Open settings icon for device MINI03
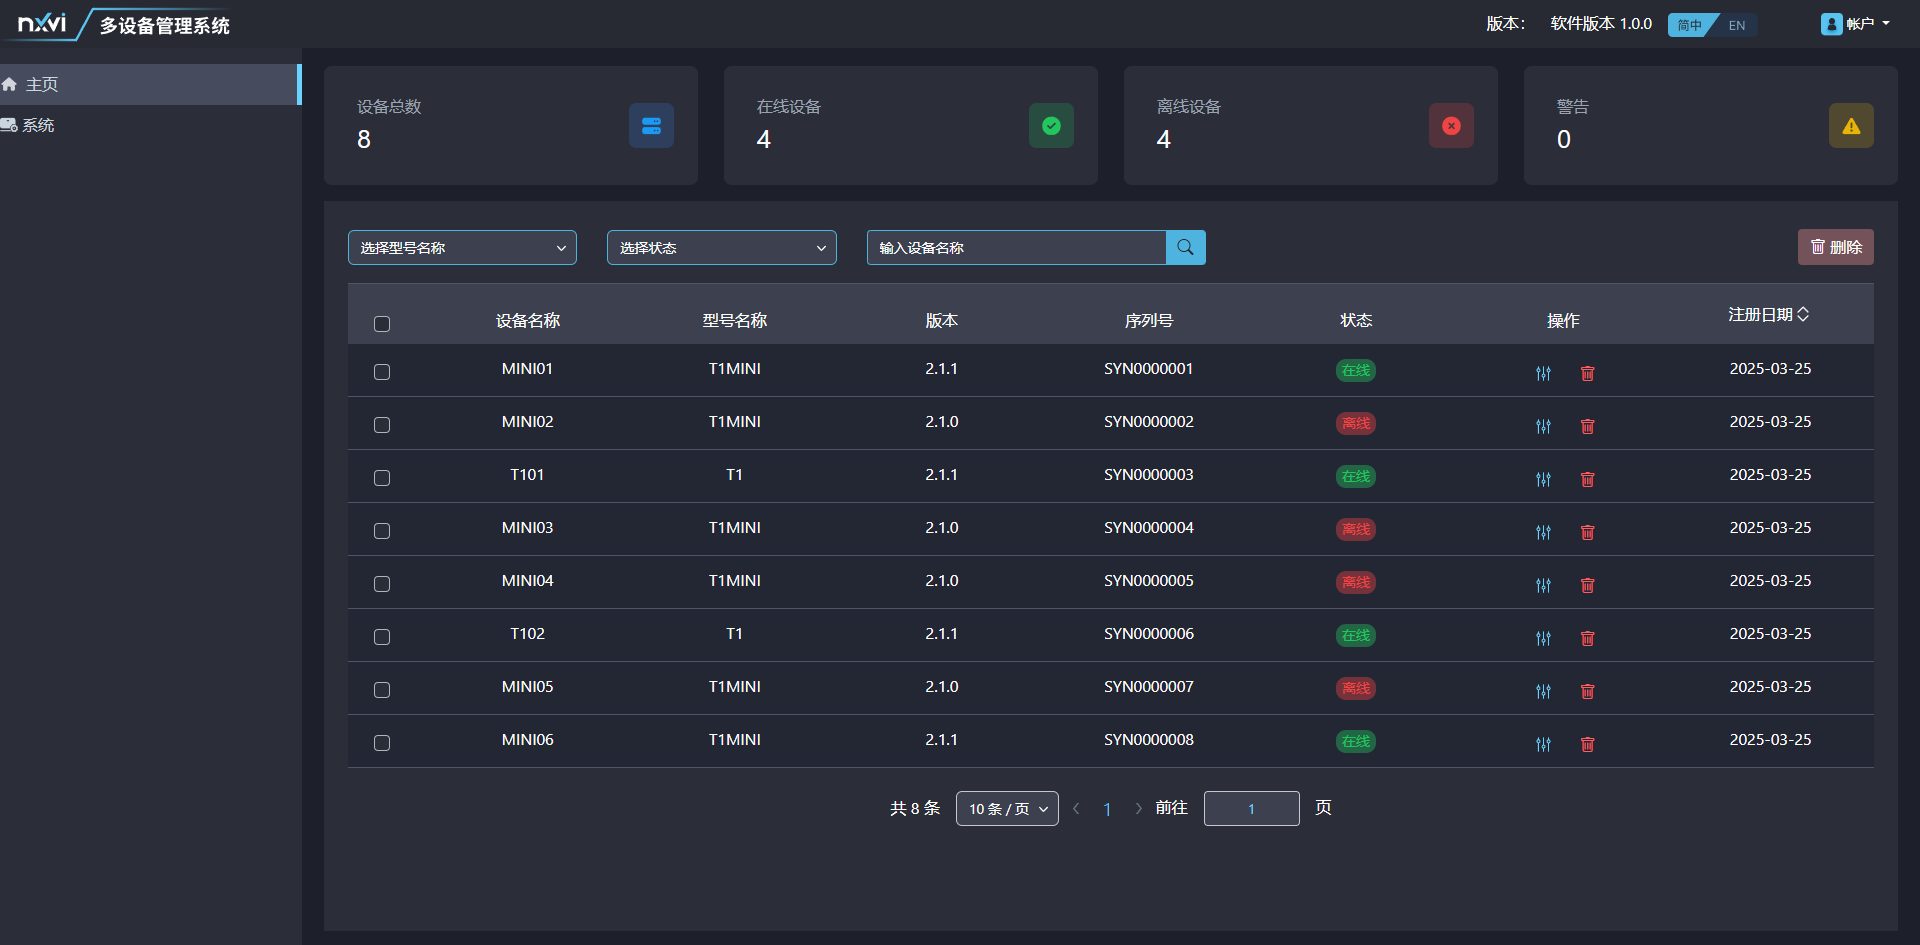Screen dimensions: 1920x945 pos(1543,532)
